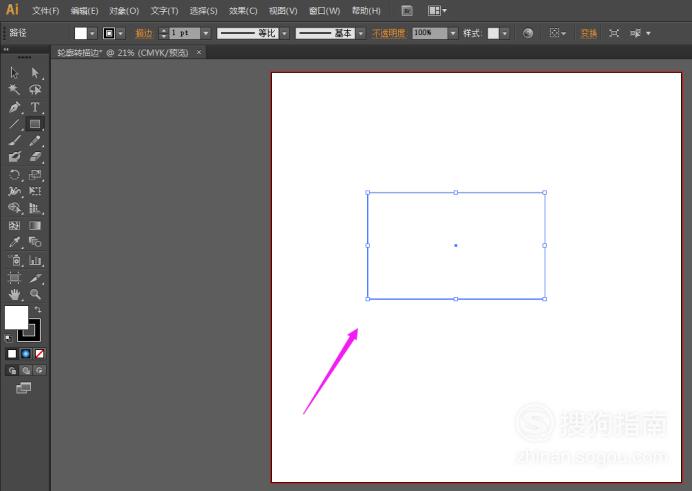Set paint mode to Gradient
Screen dimensions: 692x491
pyautogui.click(x=26, y=354)
